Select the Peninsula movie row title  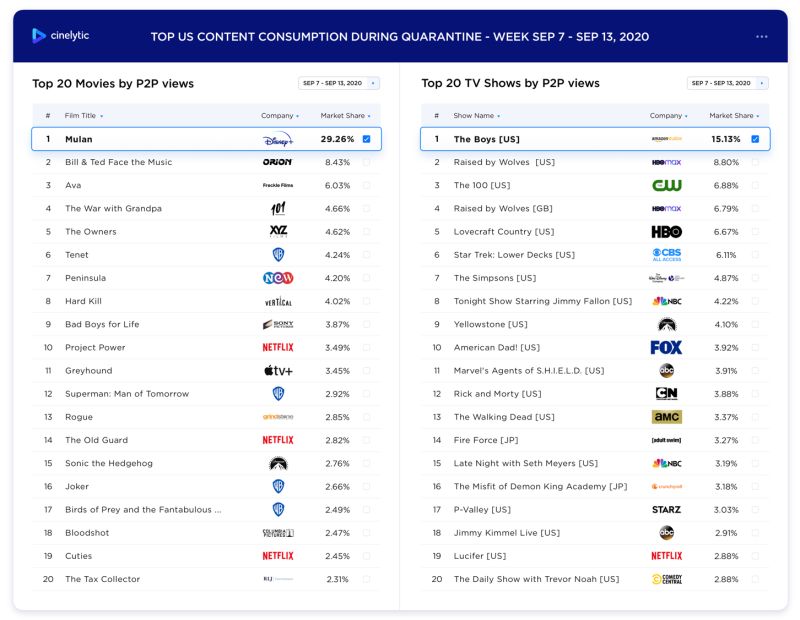coord(86,278)
